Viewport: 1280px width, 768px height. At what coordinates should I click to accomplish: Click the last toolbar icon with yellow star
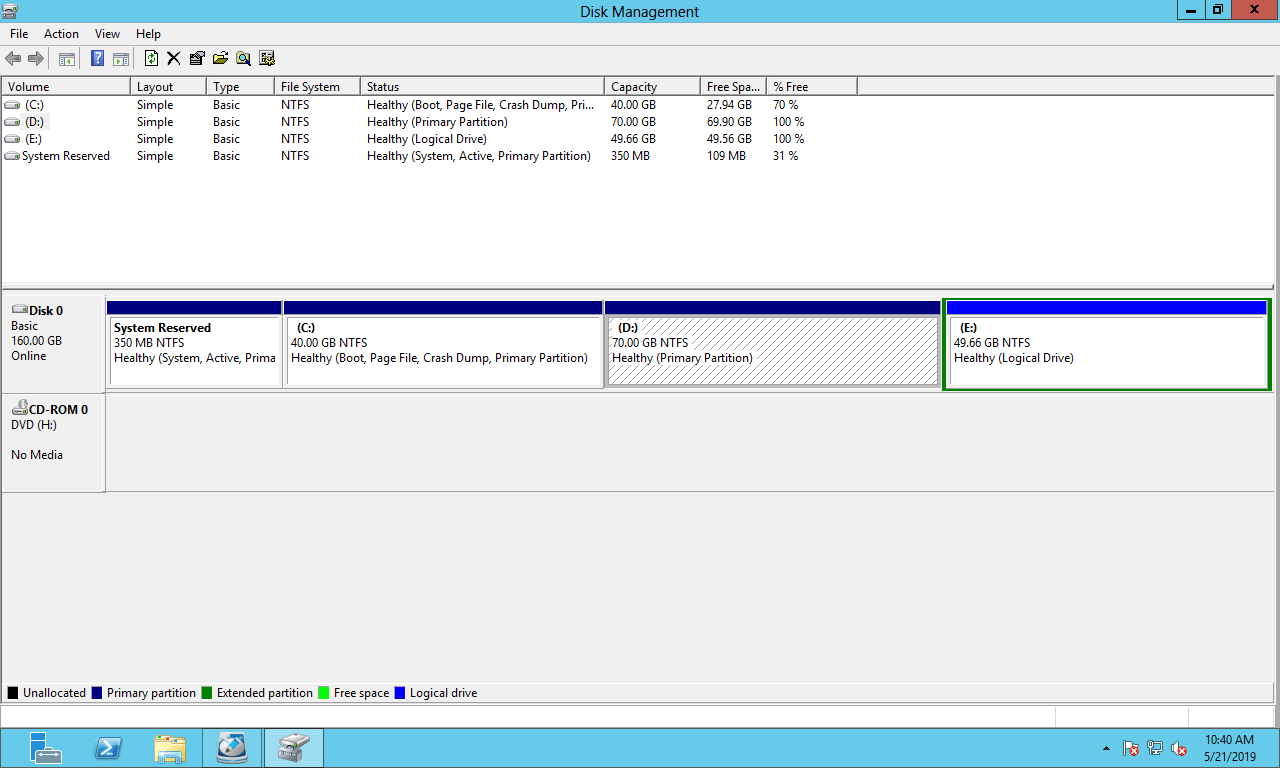tap(267, 59)
